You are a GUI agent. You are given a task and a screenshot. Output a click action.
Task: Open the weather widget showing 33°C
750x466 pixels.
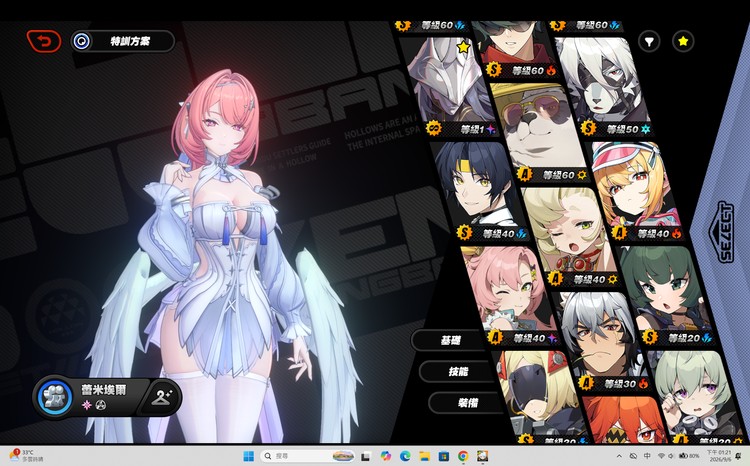click(x=27, y=455)
